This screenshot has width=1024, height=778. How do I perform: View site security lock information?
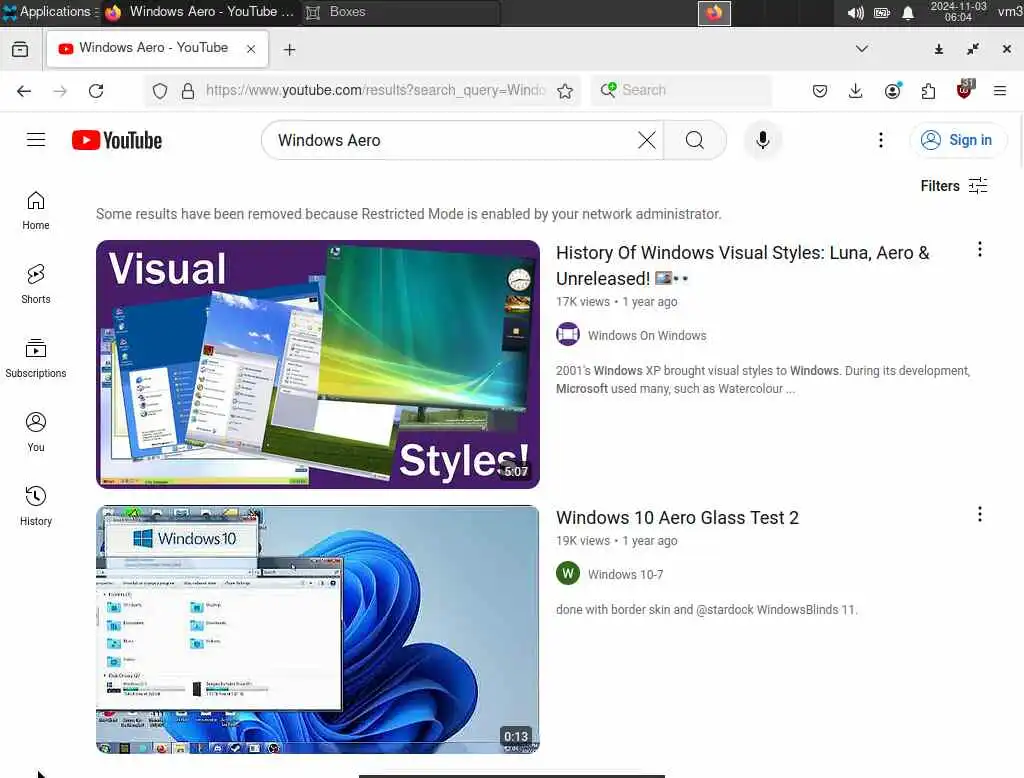188,91
